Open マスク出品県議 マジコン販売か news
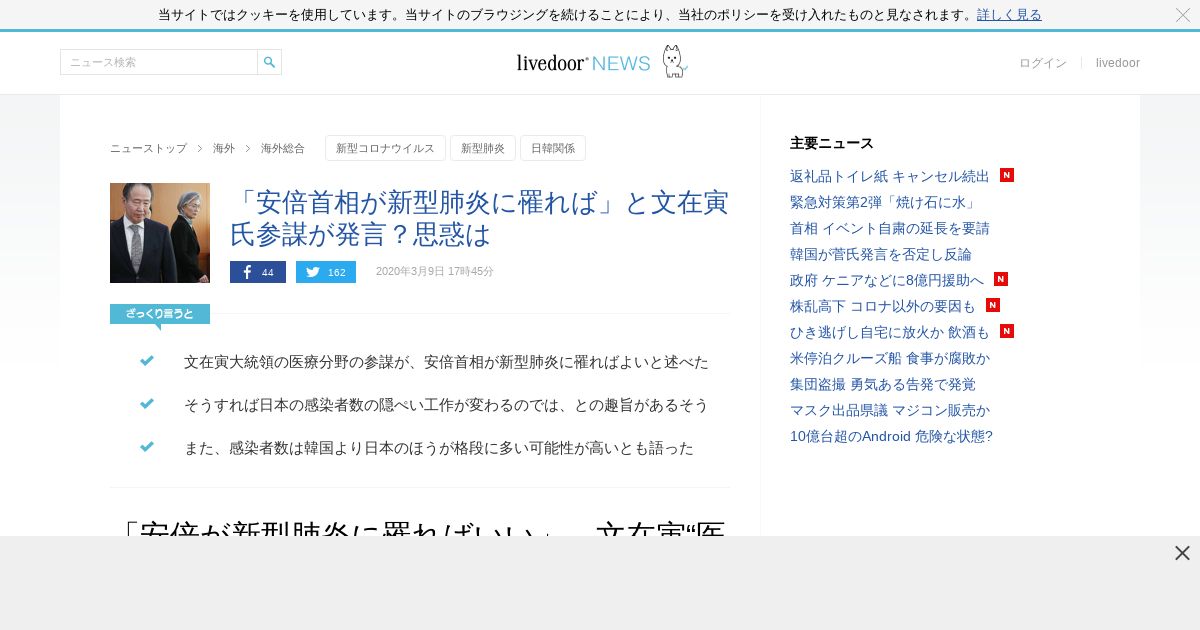This screenshot has height=630, width=1200. click(x=889, y=410)
